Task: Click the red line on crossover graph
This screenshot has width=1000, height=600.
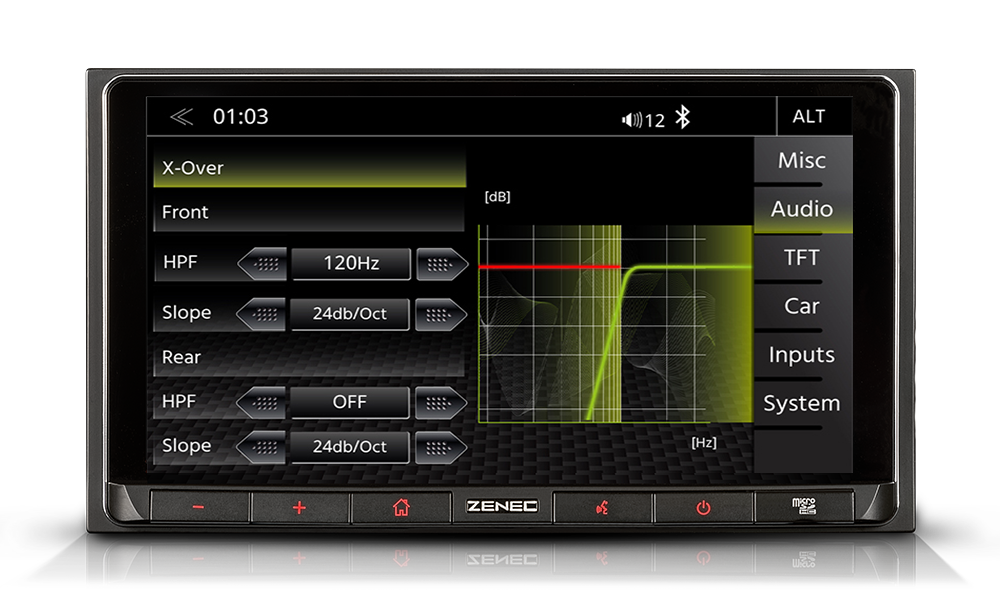Action: 548,267
